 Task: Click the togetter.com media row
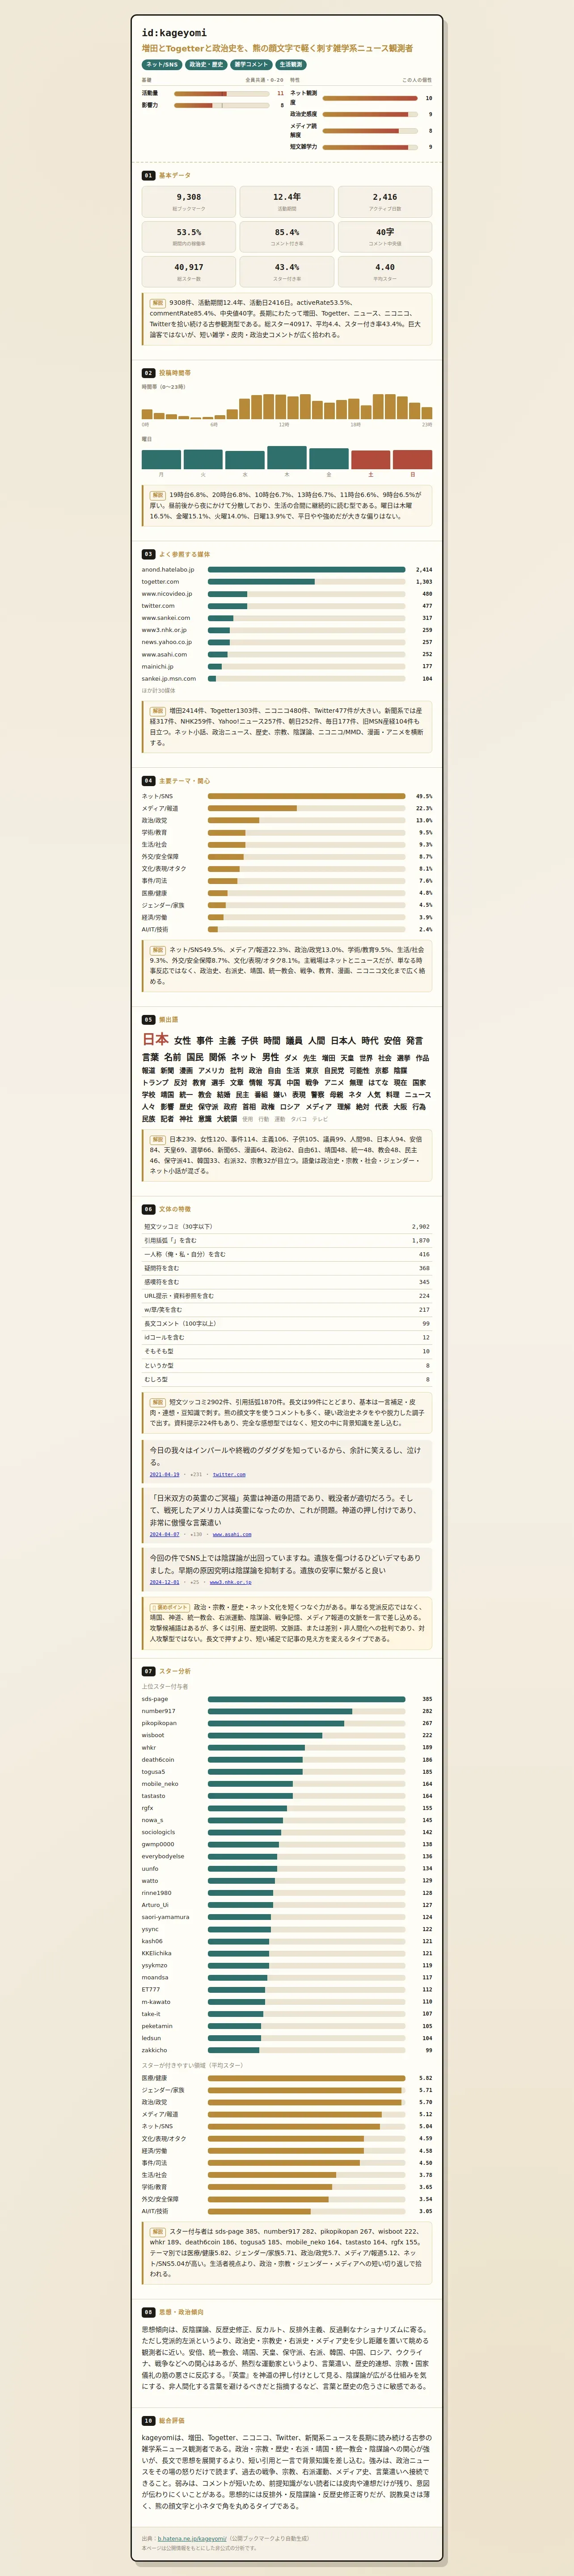pyautogui.click(x=287, y=582)
